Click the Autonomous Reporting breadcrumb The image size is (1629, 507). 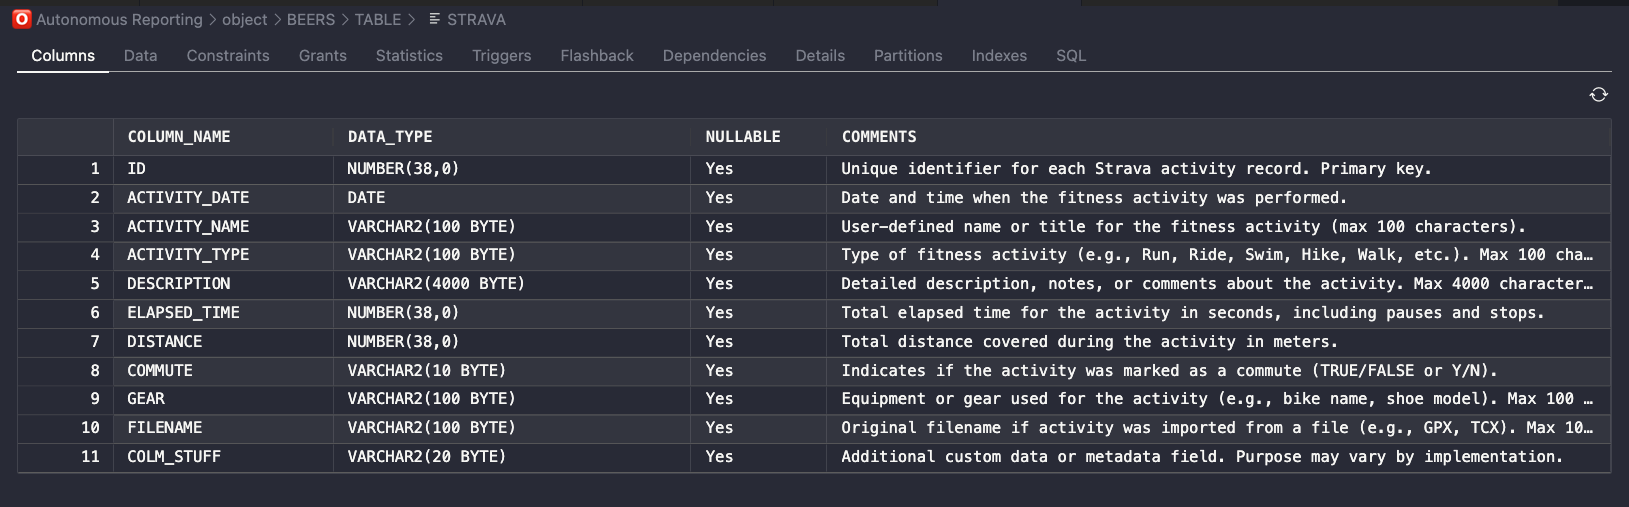click(119, 19)
